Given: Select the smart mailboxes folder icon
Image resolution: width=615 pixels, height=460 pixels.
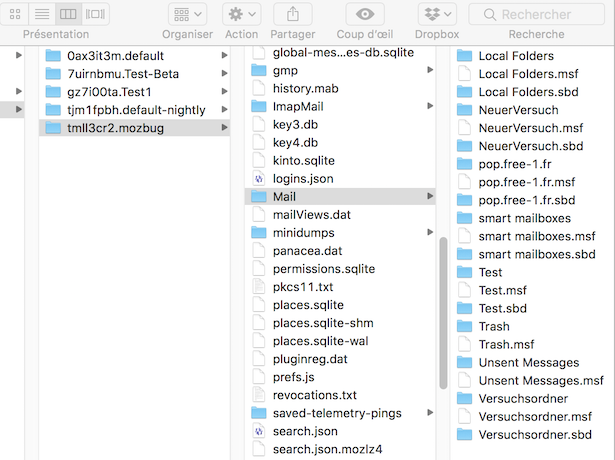Looking at the screenshot, I should click(x=465, y=218).
